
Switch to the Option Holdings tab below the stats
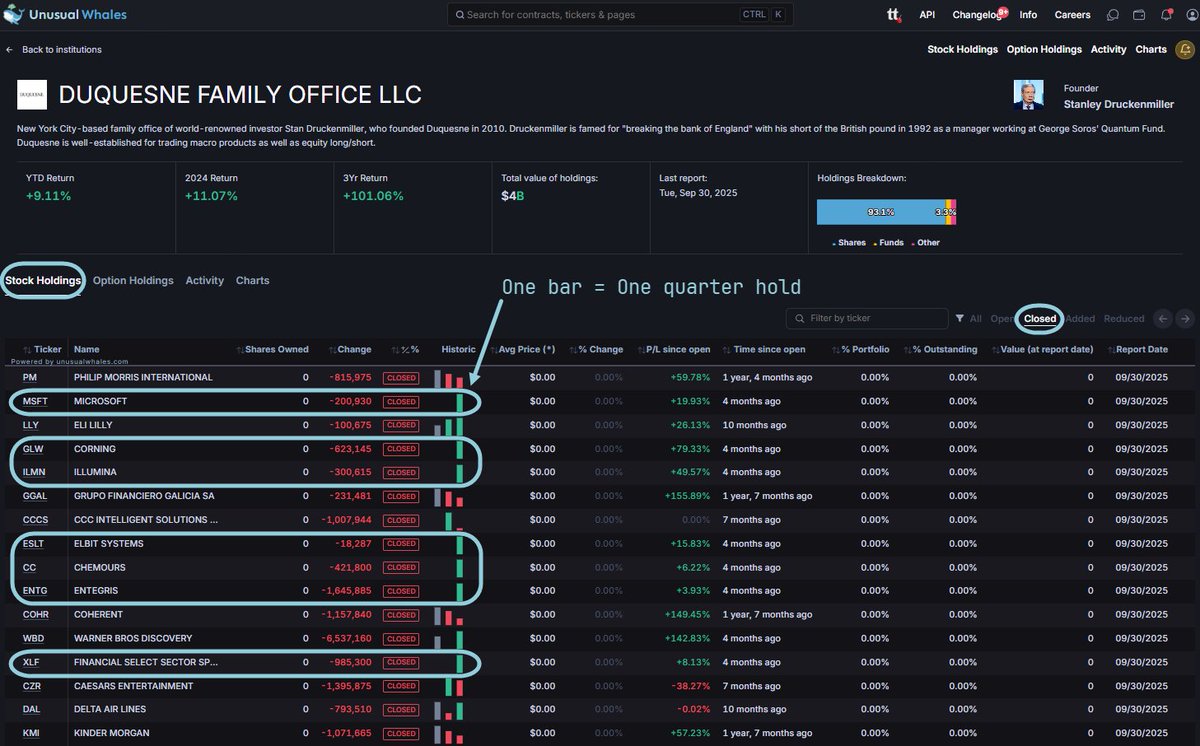click(133, 281)
